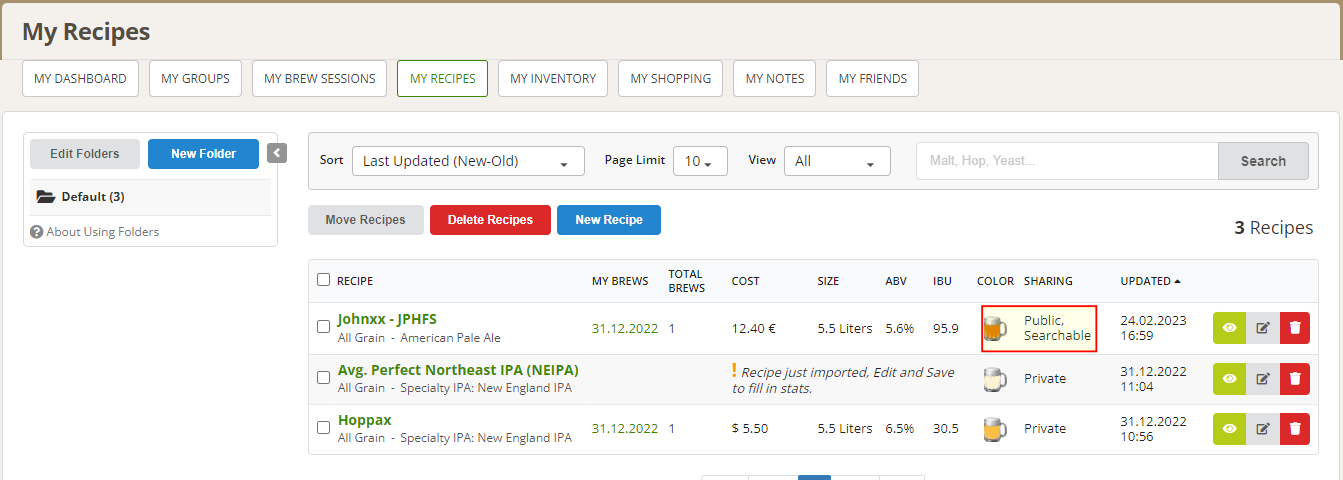Tick the checkbox for Johnxx - JPHFS recipe

click(323, 326)
